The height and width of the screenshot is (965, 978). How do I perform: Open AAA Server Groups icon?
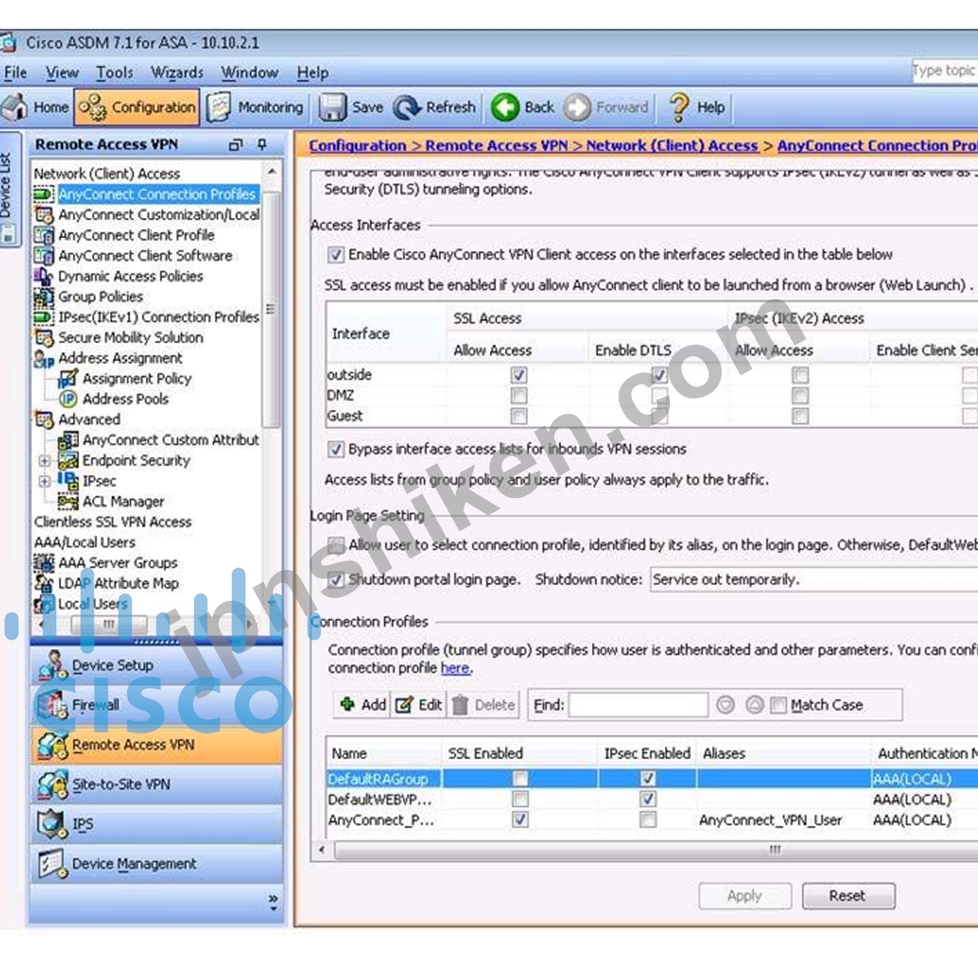(44, 563)
